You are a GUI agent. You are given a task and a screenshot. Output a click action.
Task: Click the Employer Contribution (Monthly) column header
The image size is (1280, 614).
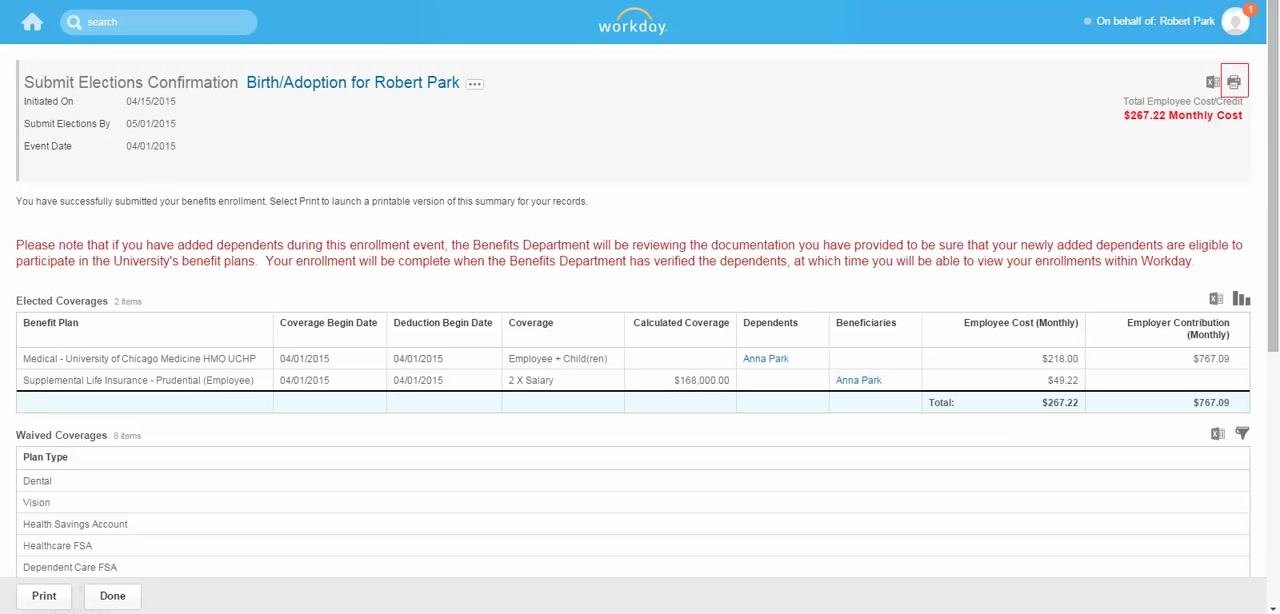tap(1167, 330)
